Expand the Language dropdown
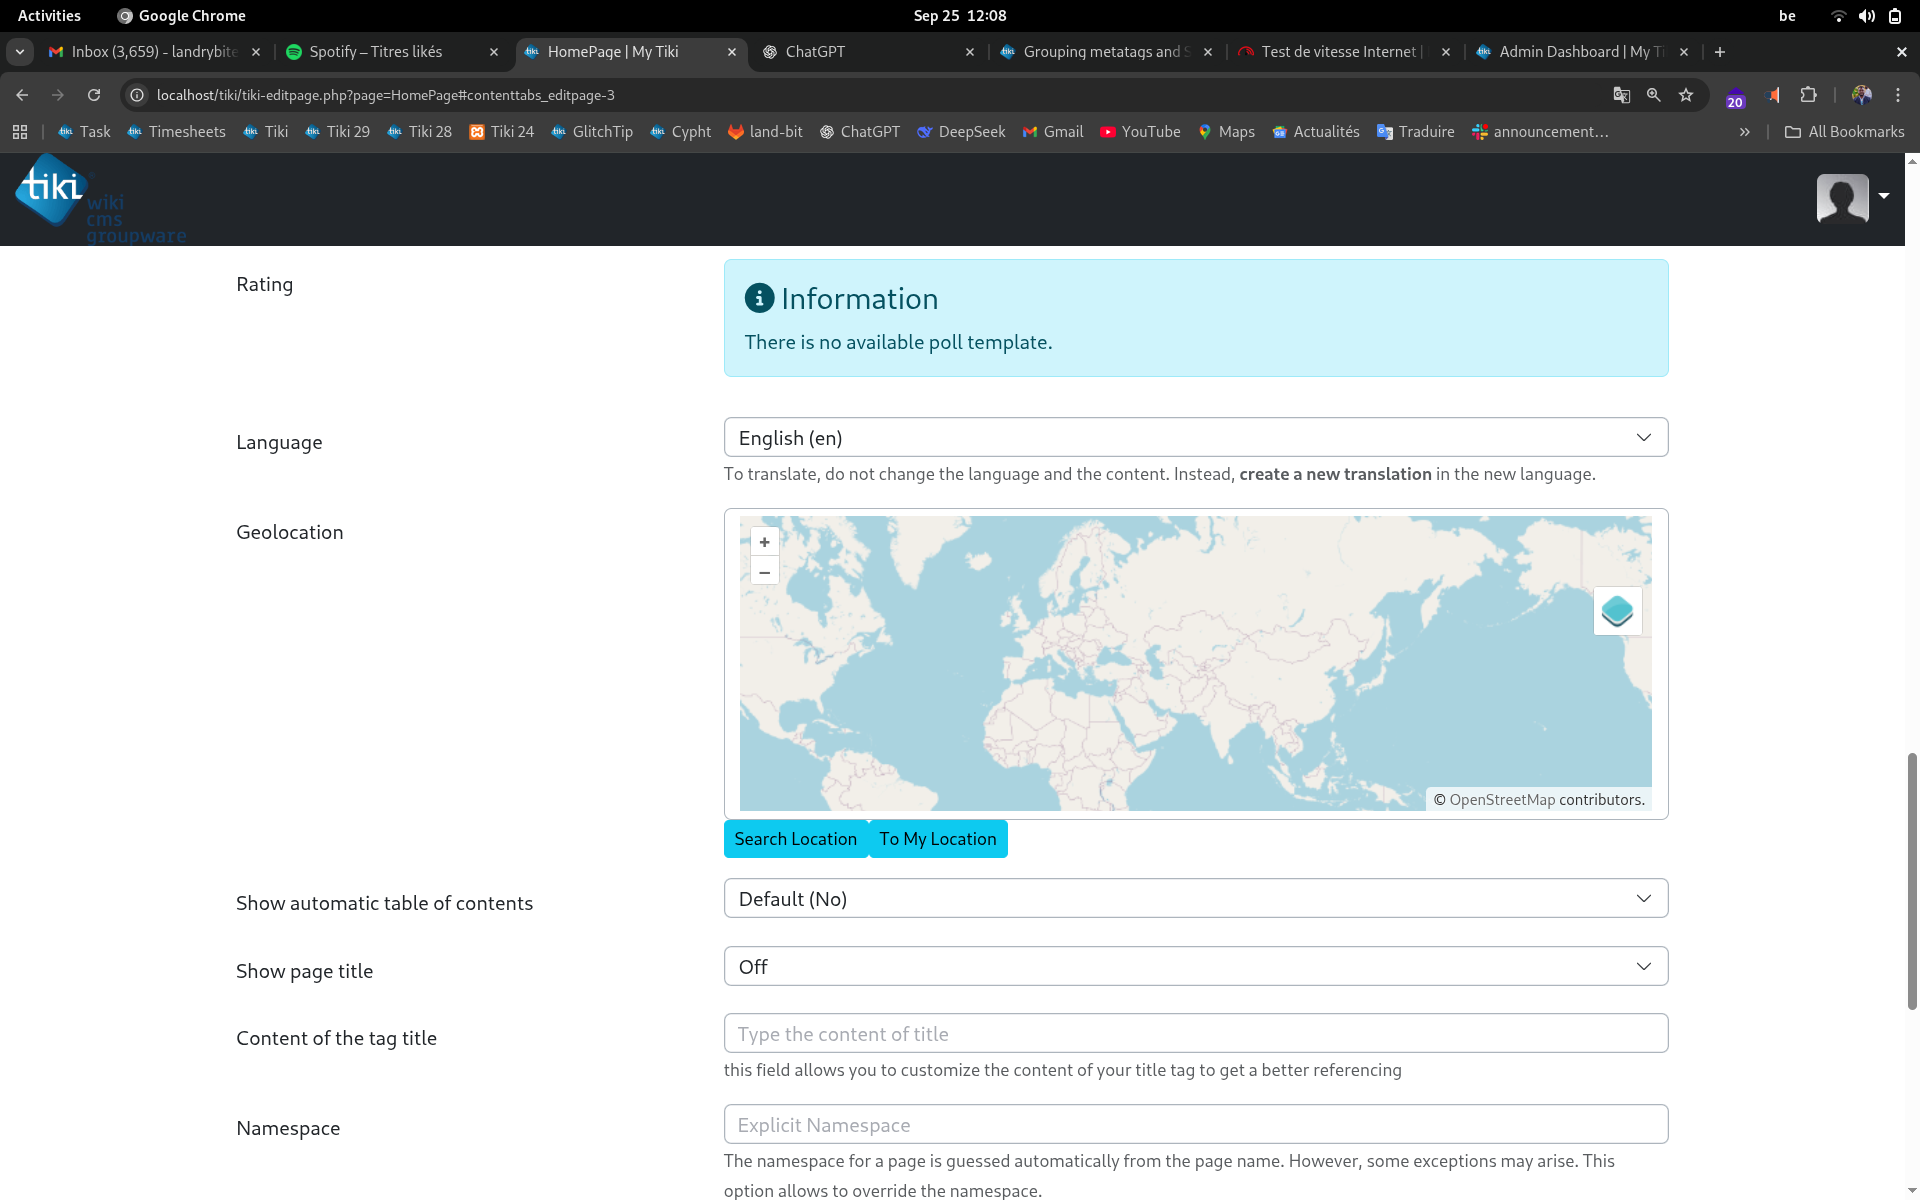Screen dimensions: 1920x1200 pyautogui.click(x=1196, y=437)
